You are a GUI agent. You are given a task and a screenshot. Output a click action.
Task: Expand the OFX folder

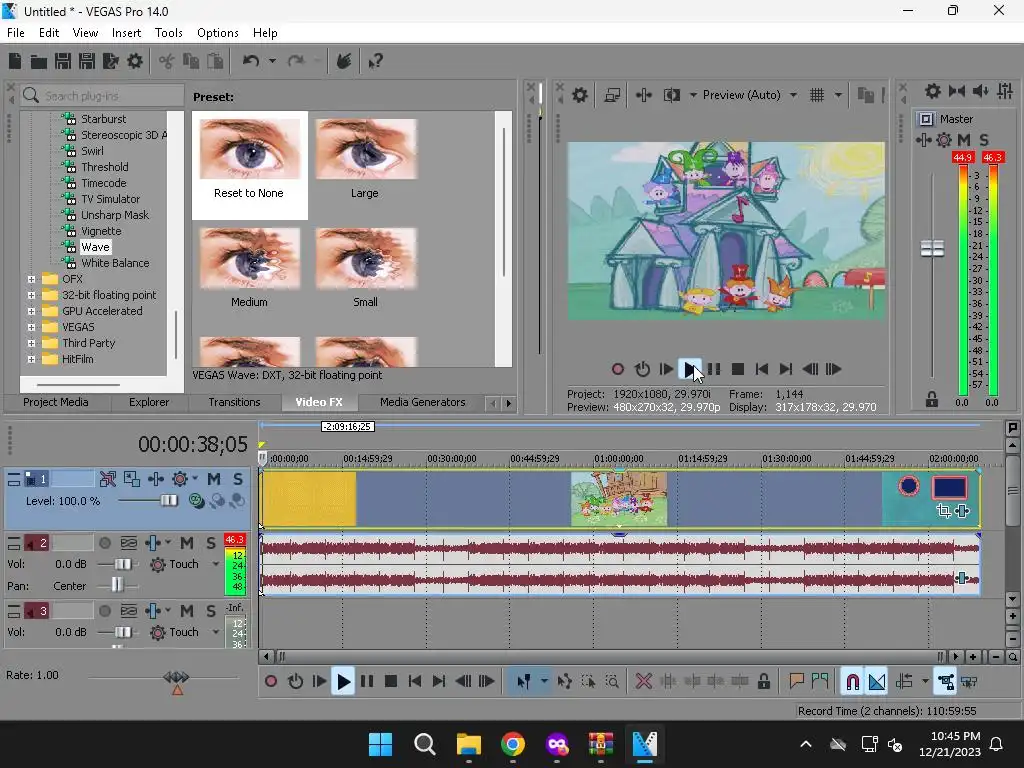[x=31, y=279]
